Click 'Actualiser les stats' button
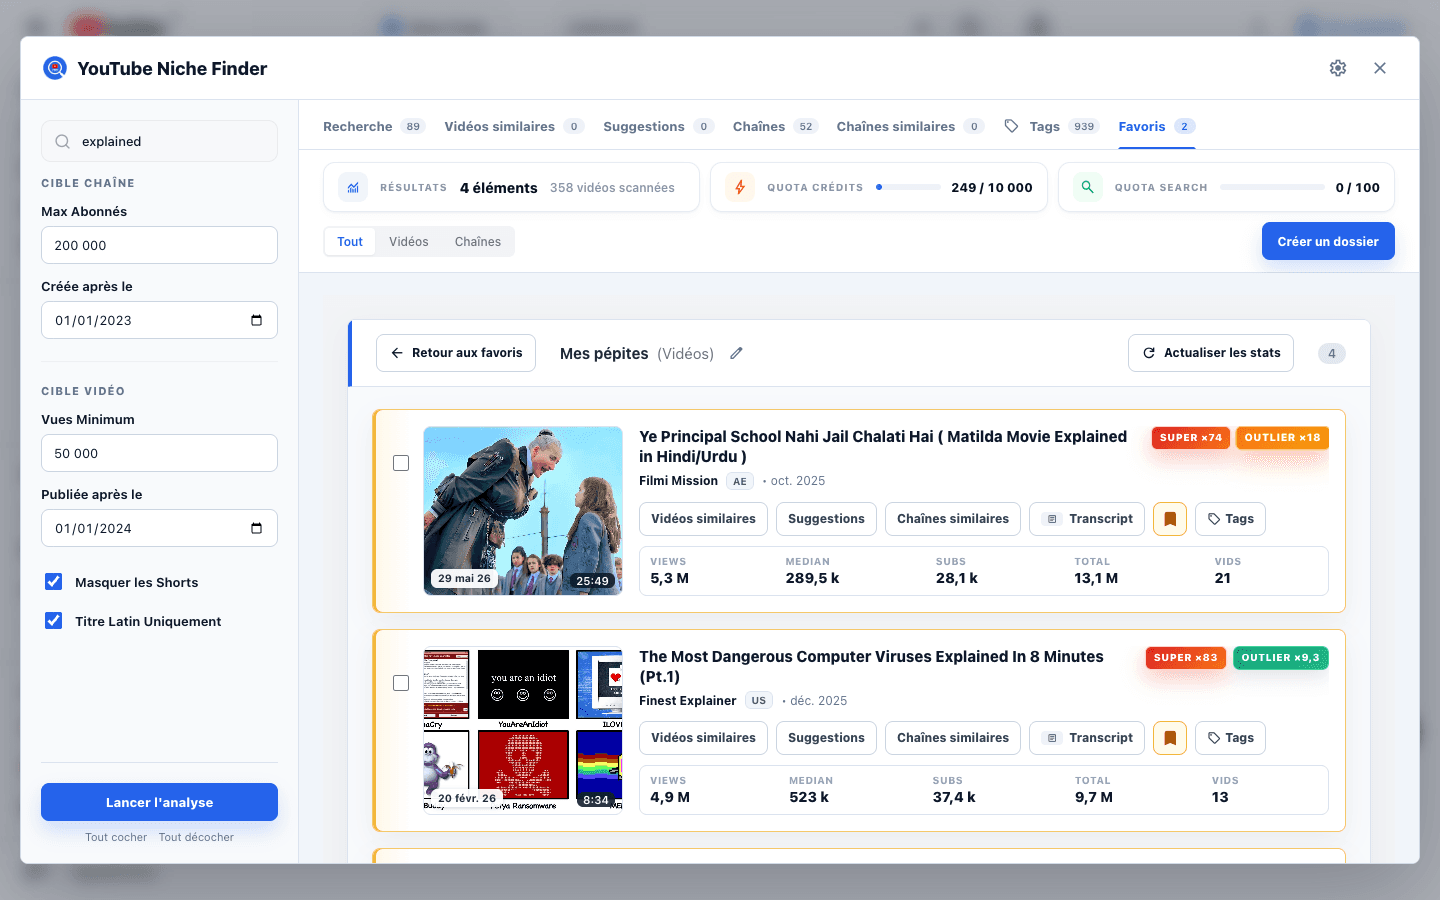This screenshot has width=1440, height=900. click(1211, 353)
